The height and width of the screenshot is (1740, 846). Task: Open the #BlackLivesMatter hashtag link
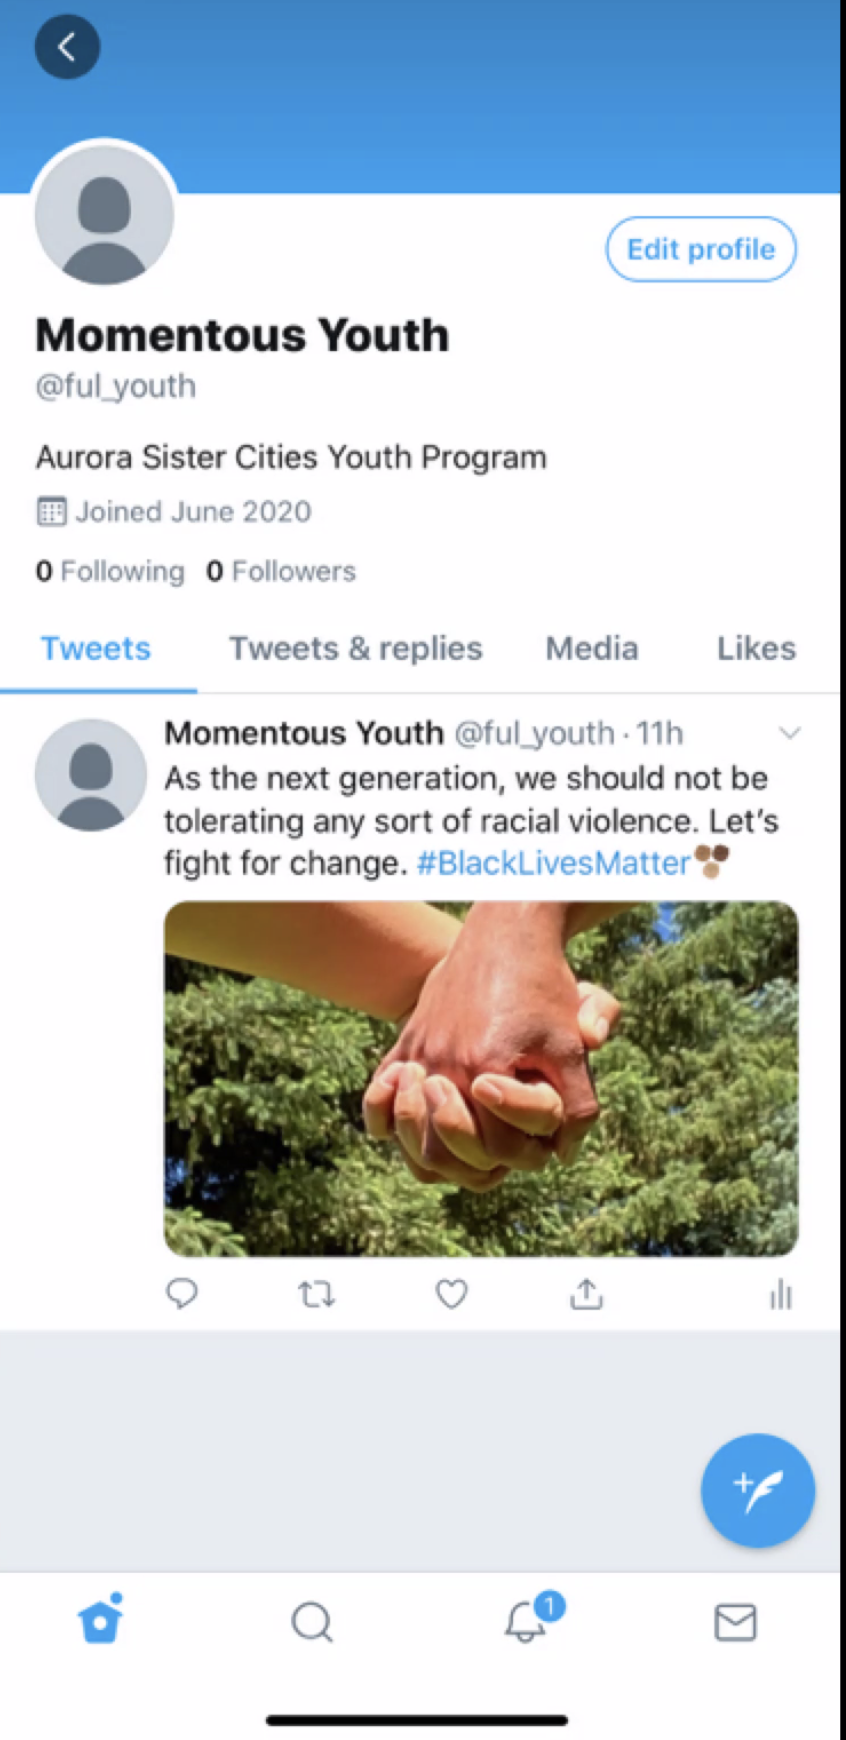(554, 863)
